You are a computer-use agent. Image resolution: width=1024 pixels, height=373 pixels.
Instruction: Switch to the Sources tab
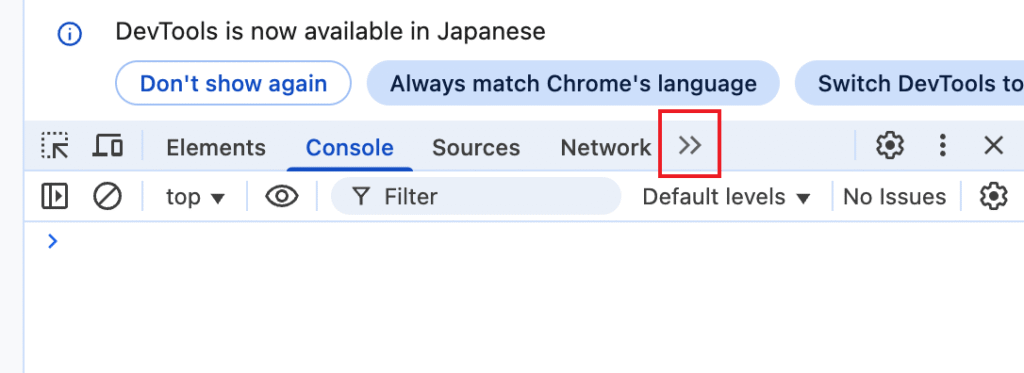(476, 148)
